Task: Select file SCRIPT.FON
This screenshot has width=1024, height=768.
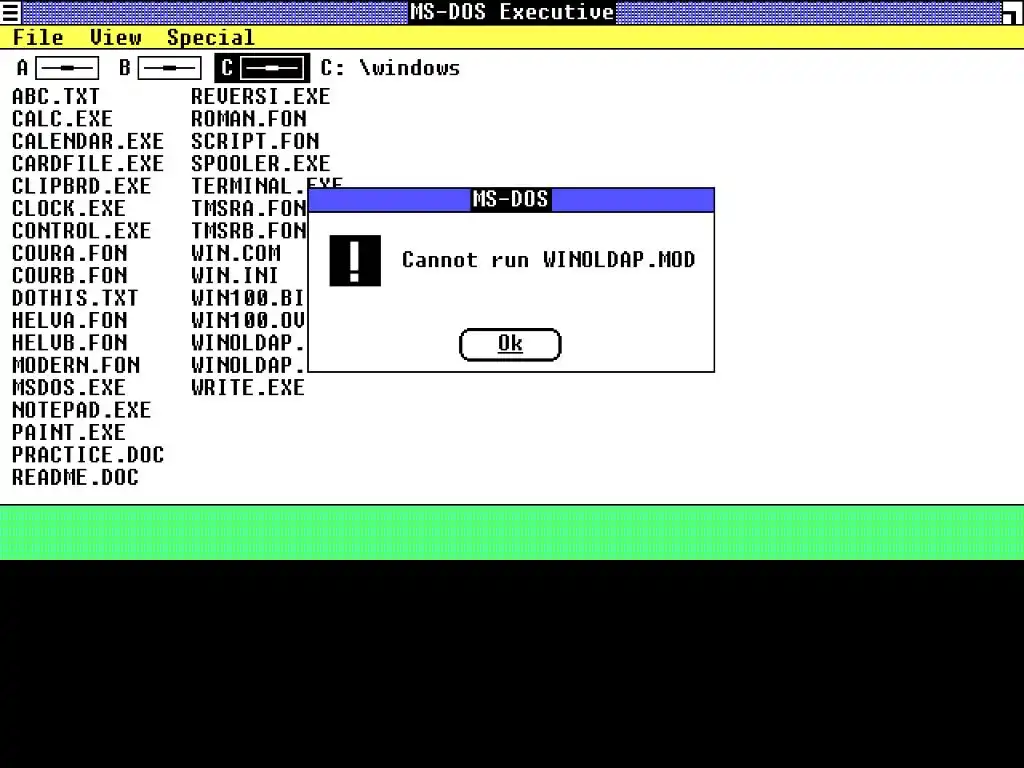Action: point(255,141)
